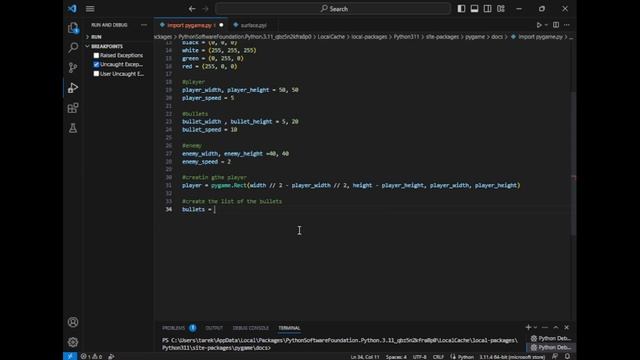Image resolution: width=640 pixels, height=360 pixels.
Task: Close the terminal panel
Action: click(567, 327)
